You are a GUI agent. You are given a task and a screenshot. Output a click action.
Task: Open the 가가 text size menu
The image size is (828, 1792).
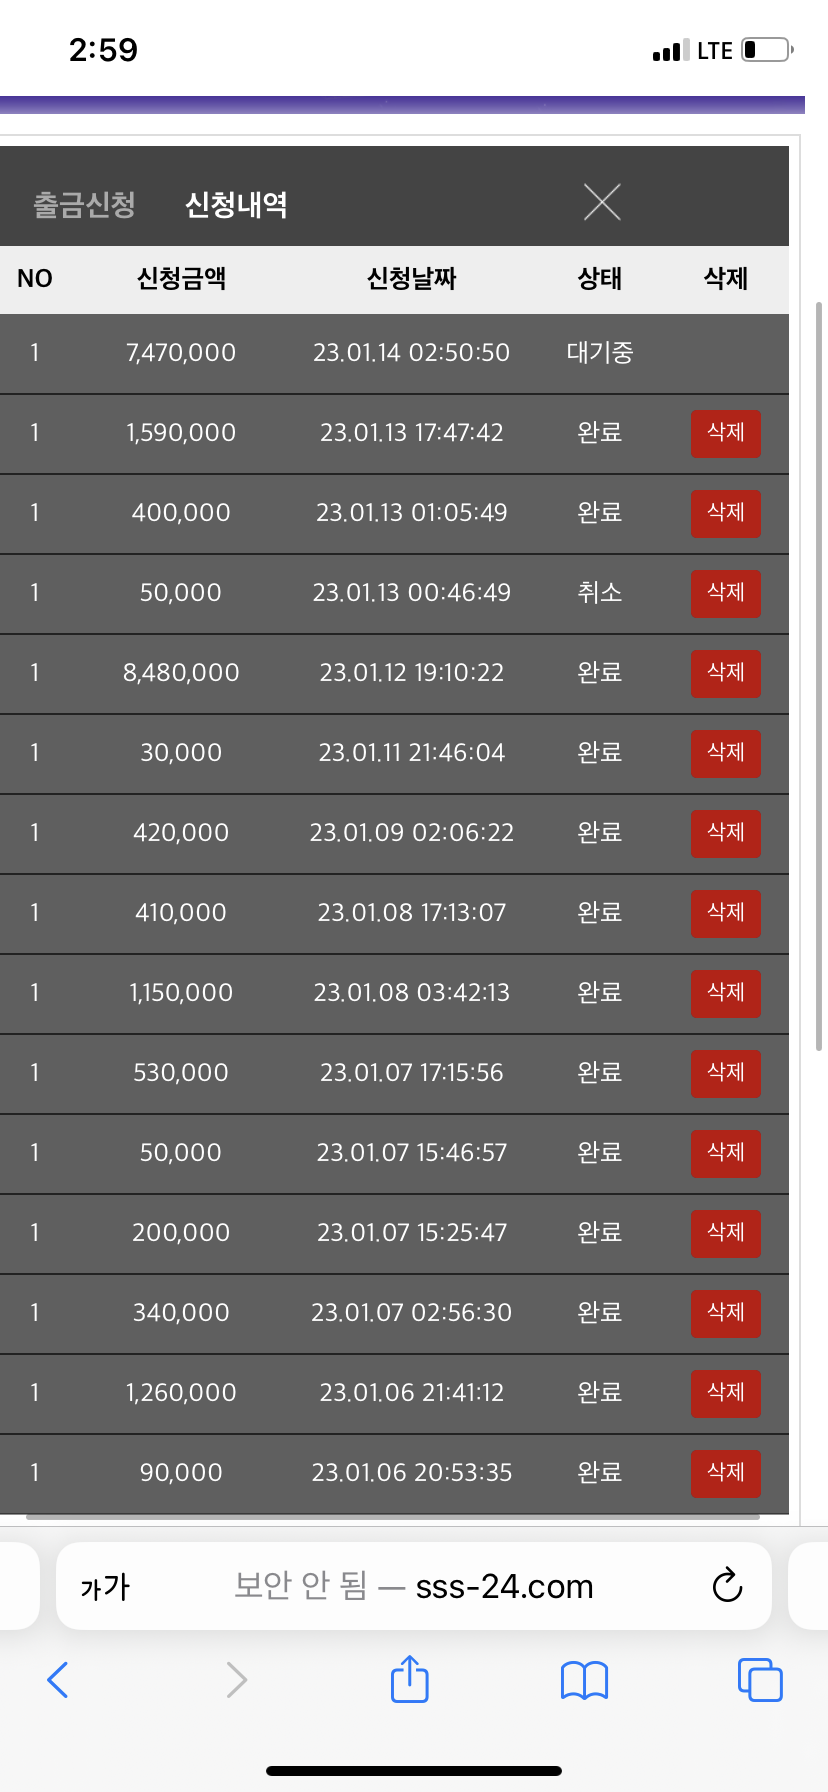tap(105, 1587)
